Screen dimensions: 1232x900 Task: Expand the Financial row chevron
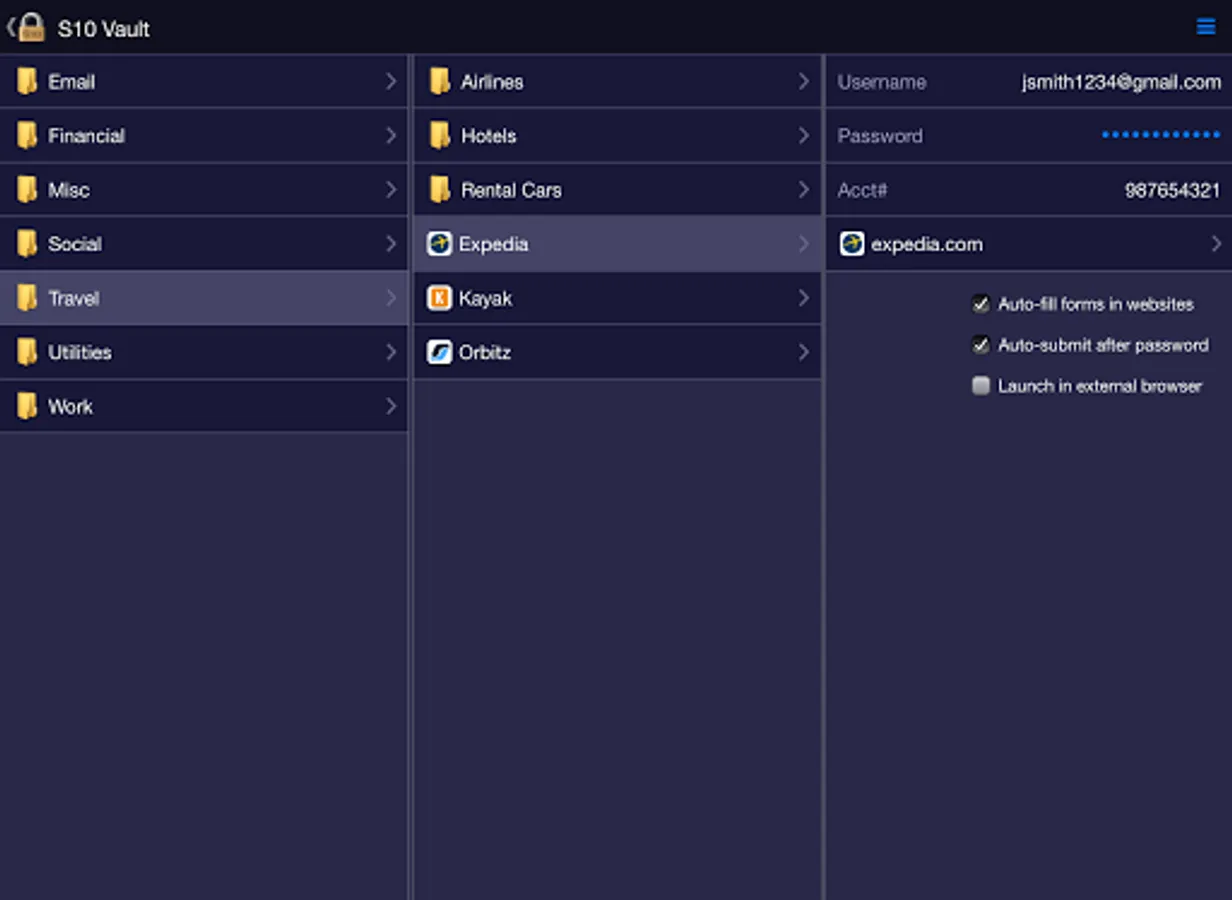(x=391, y=135)
